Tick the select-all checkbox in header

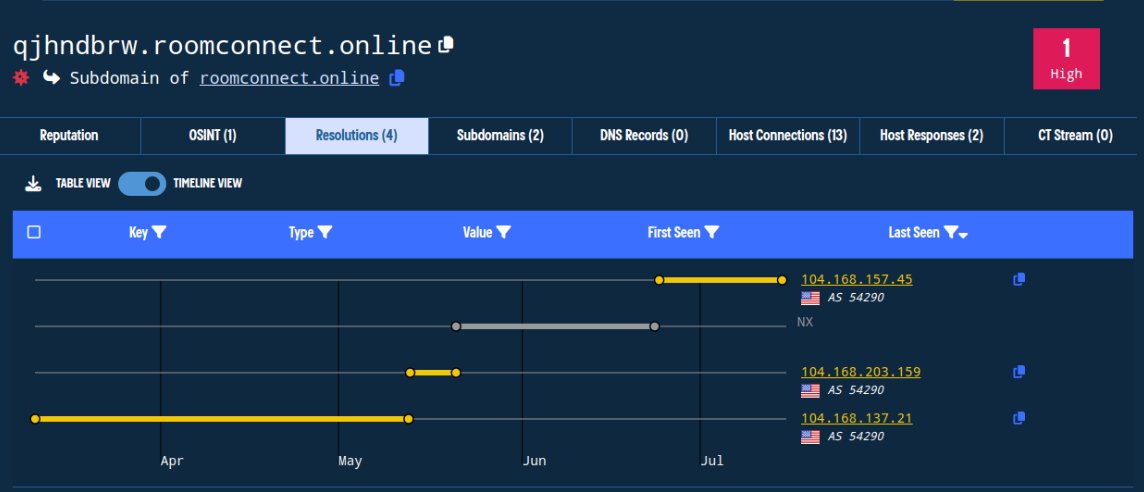point(34,232)
